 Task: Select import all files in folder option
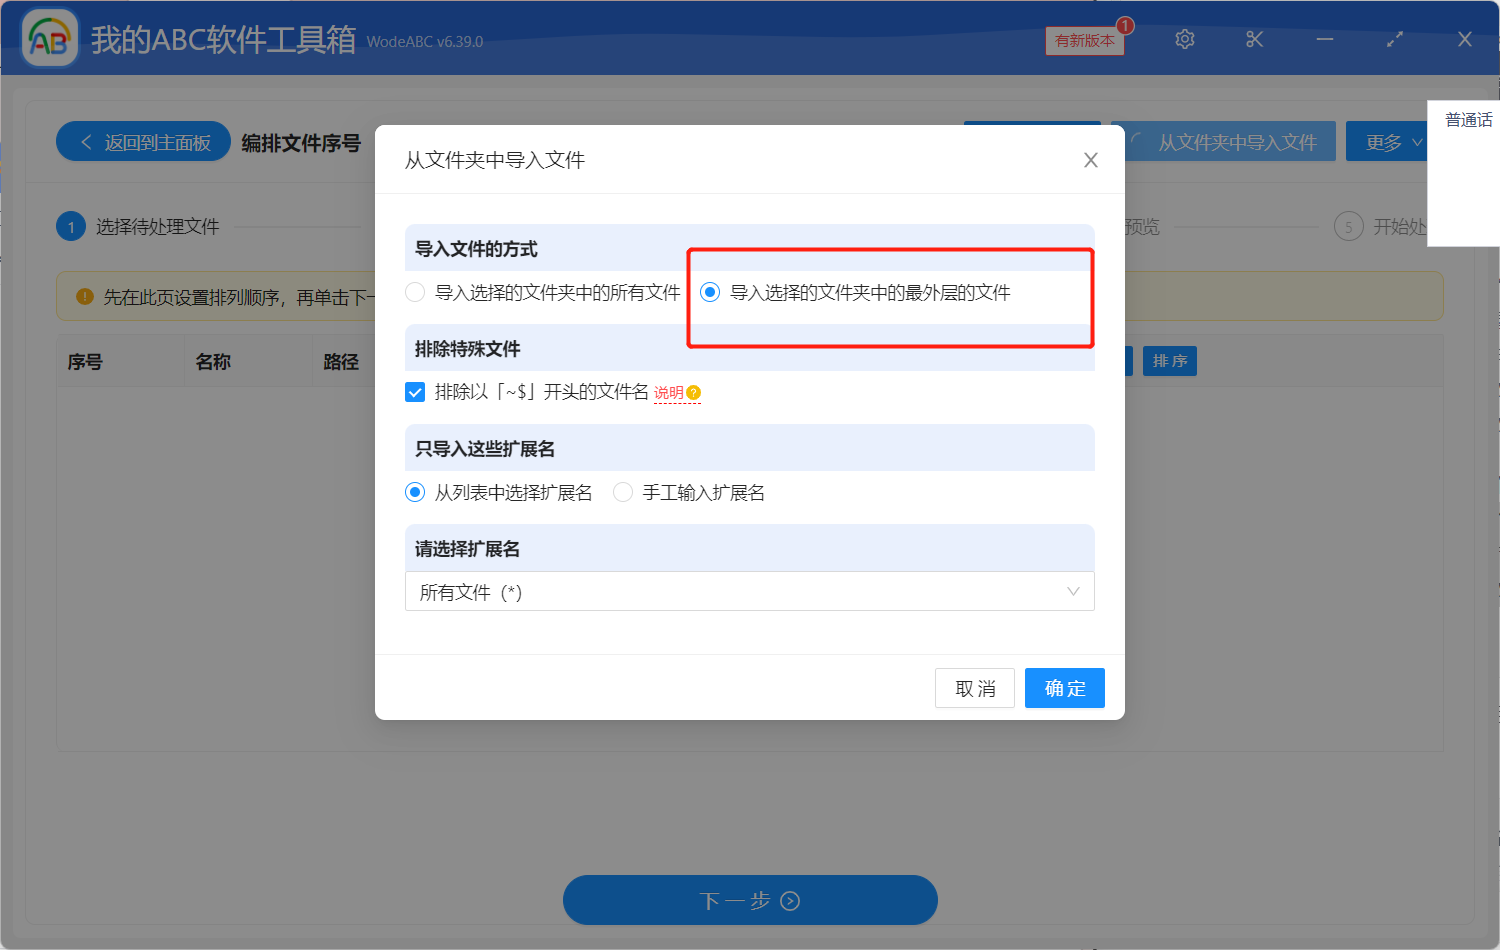pos(543,292)
